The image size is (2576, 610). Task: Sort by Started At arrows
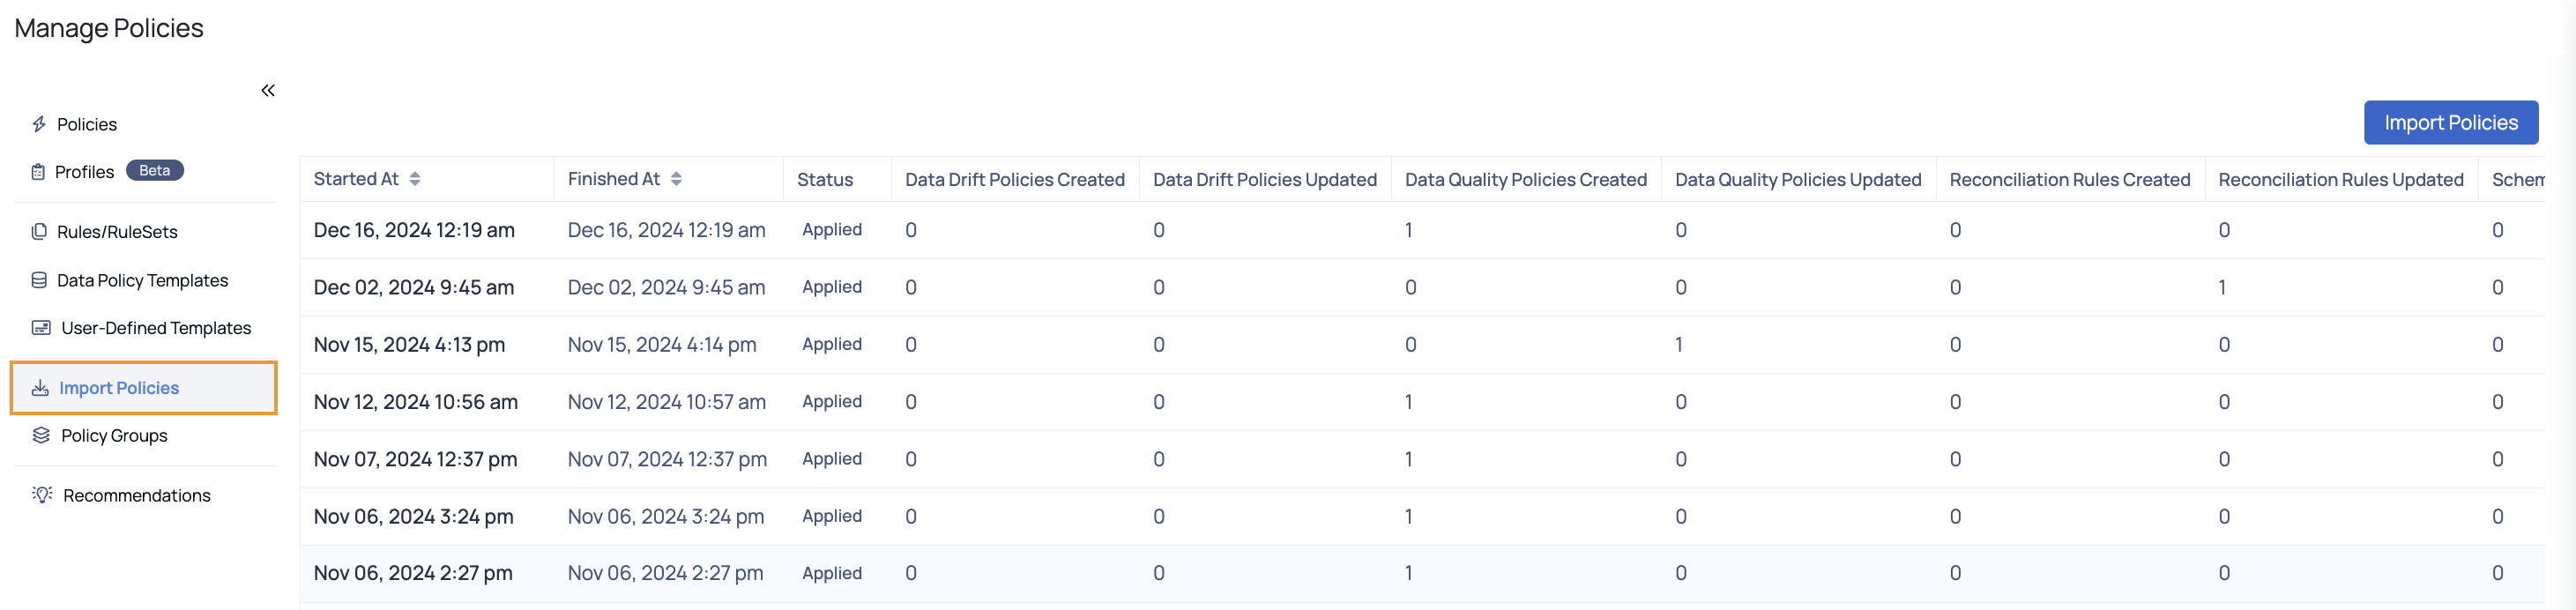pos(415,179)
